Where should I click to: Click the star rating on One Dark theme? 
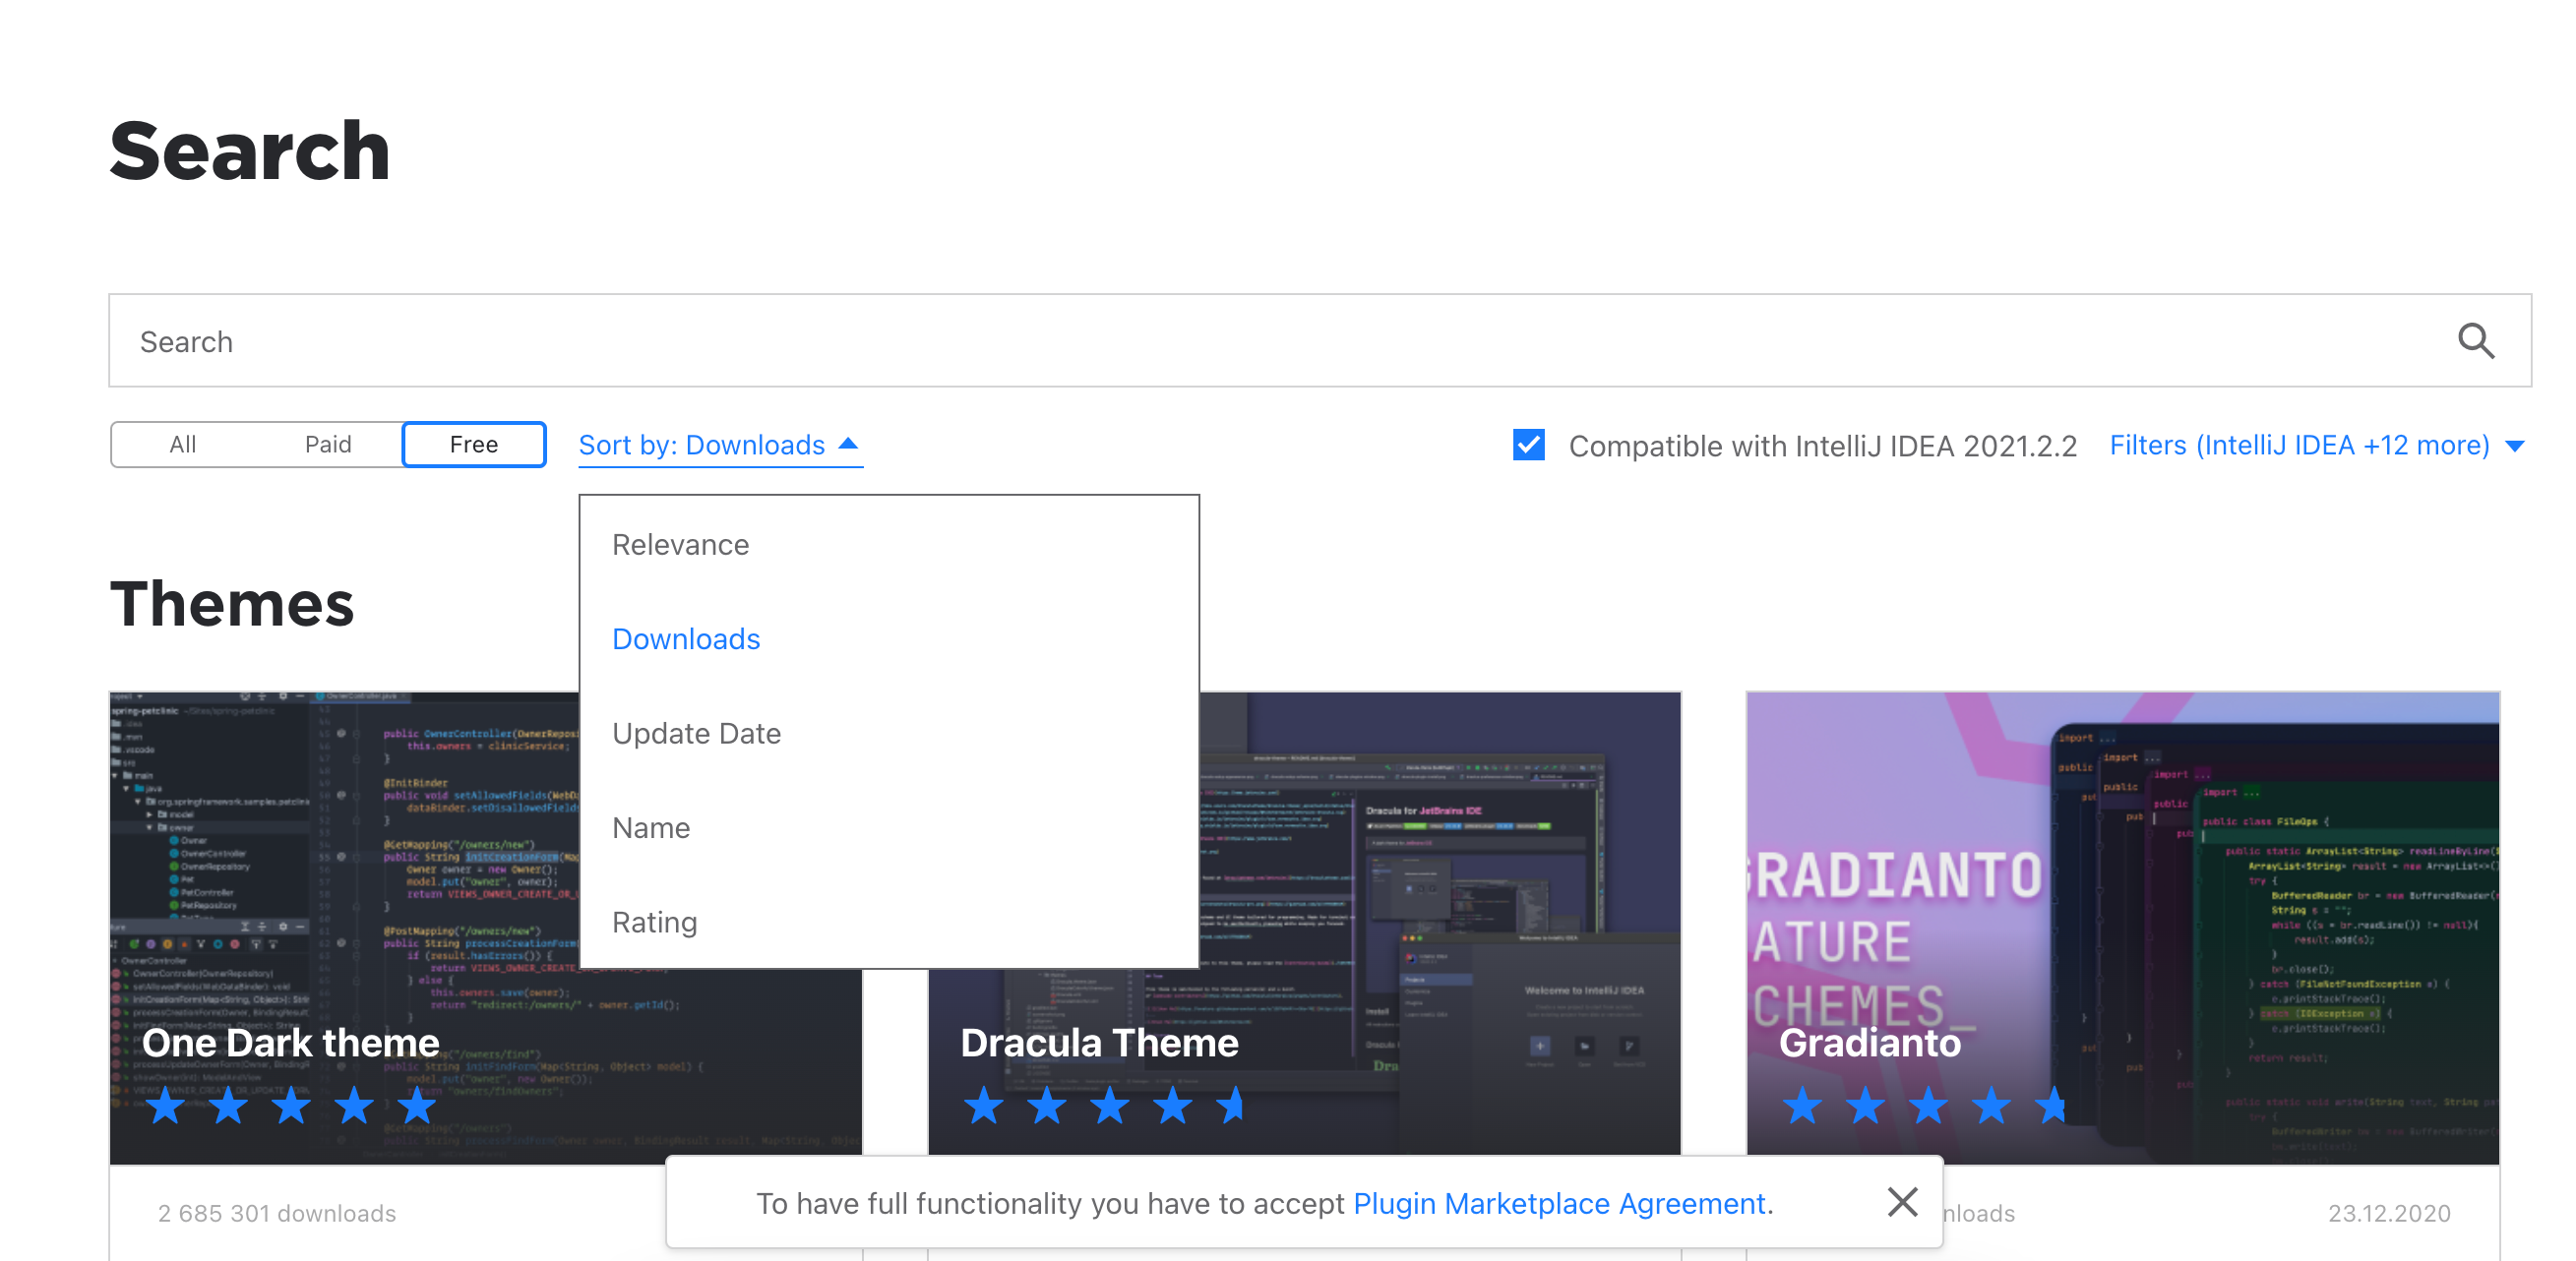point(290,1106)
